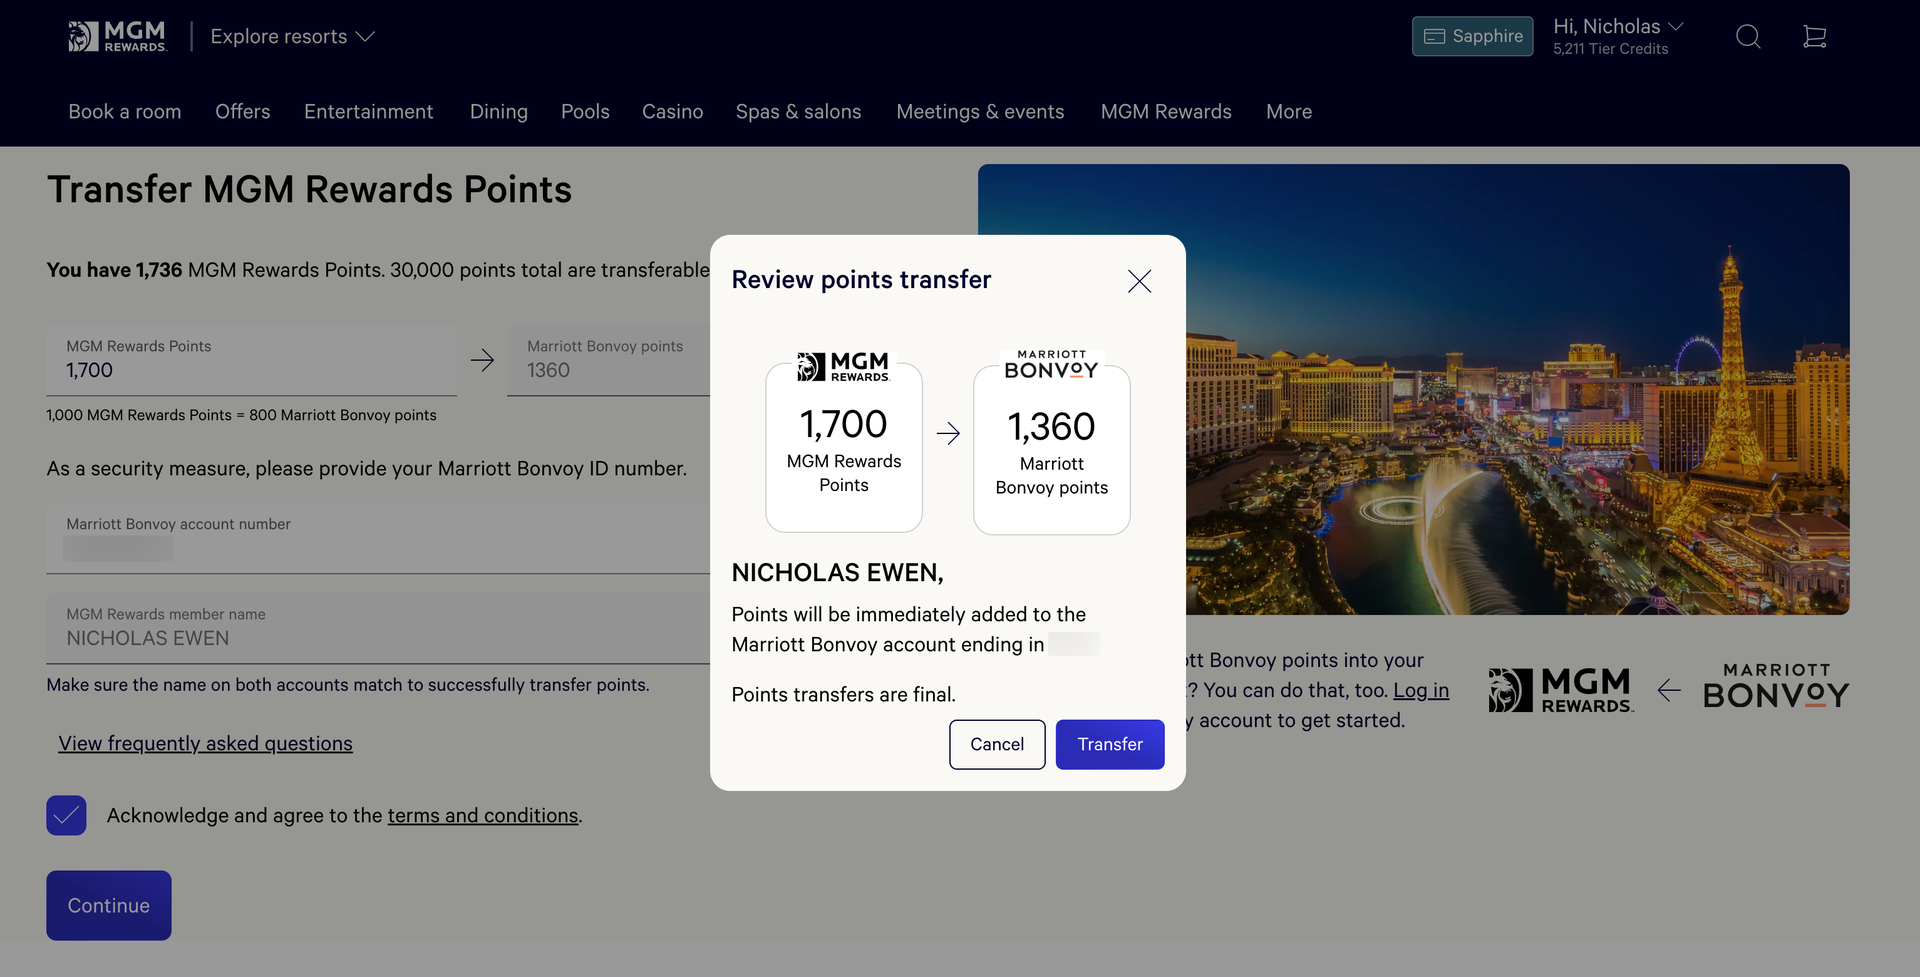View frequently asked questions
This screenshot has height=977, width=1920.
point(205,743)
